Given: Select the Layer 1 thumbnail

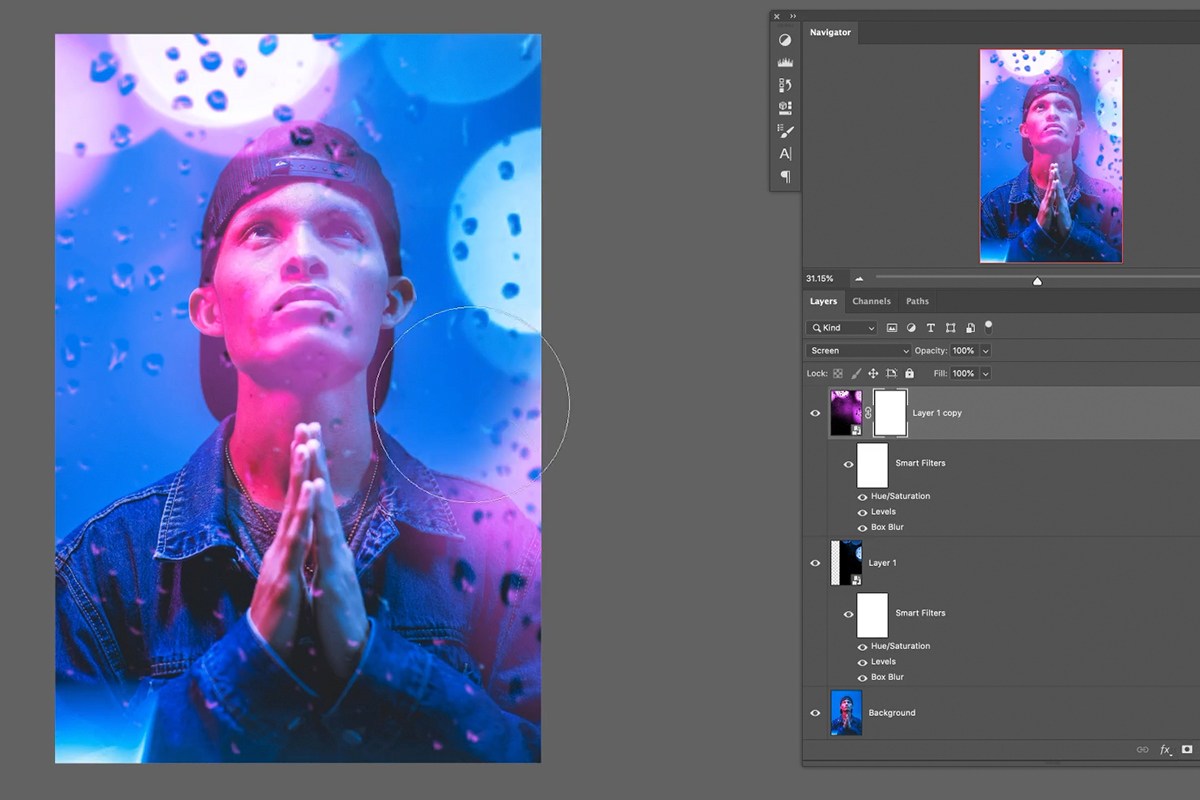Looking at the screenshot, I should click(846, 563).
